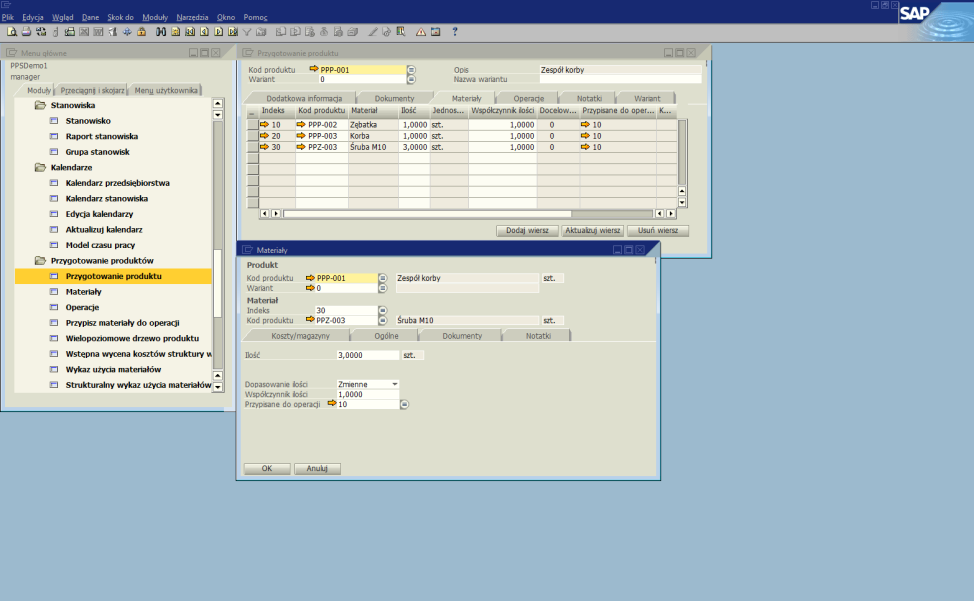This screenshot has height=601, width=974.
Task: Select the Śruba M10 cell in table
Action: [x=373, y=147]
